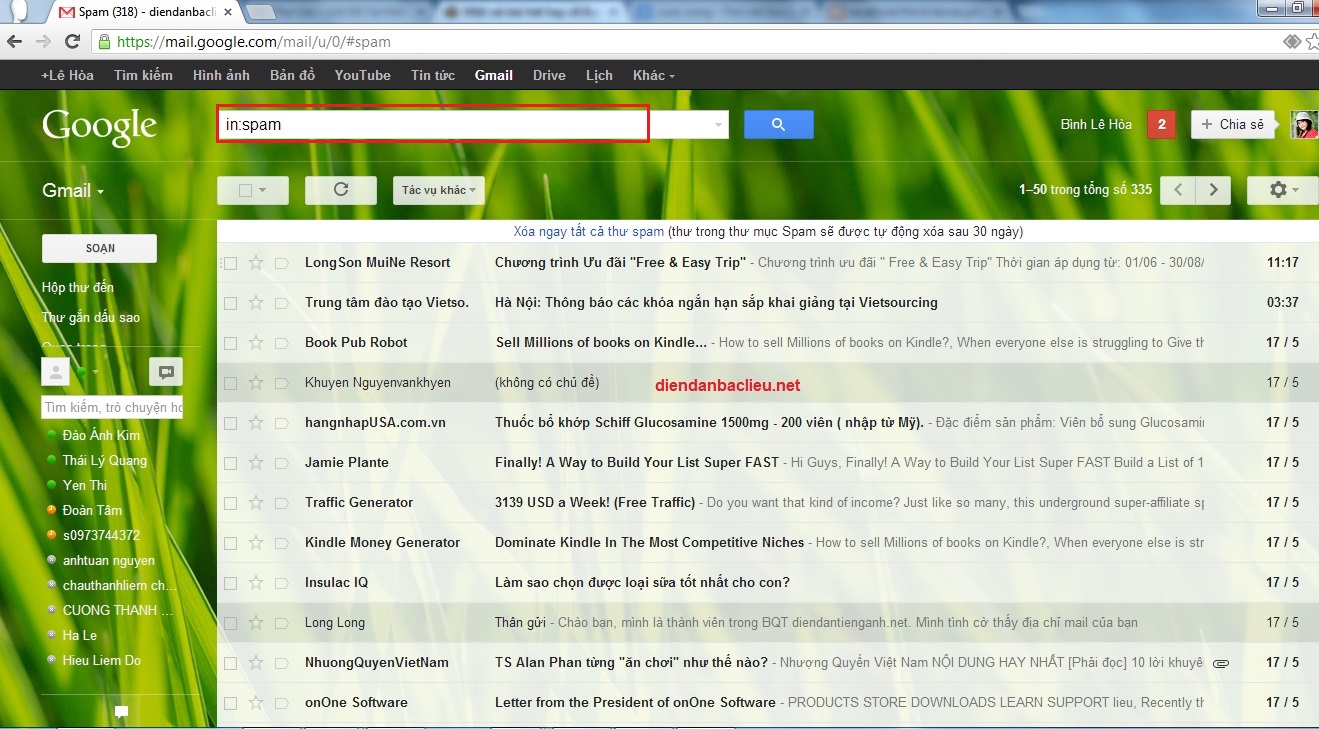1319x729 pixels.
Task: Open YouTube in Google bar
Action: [x=363, y=75]
